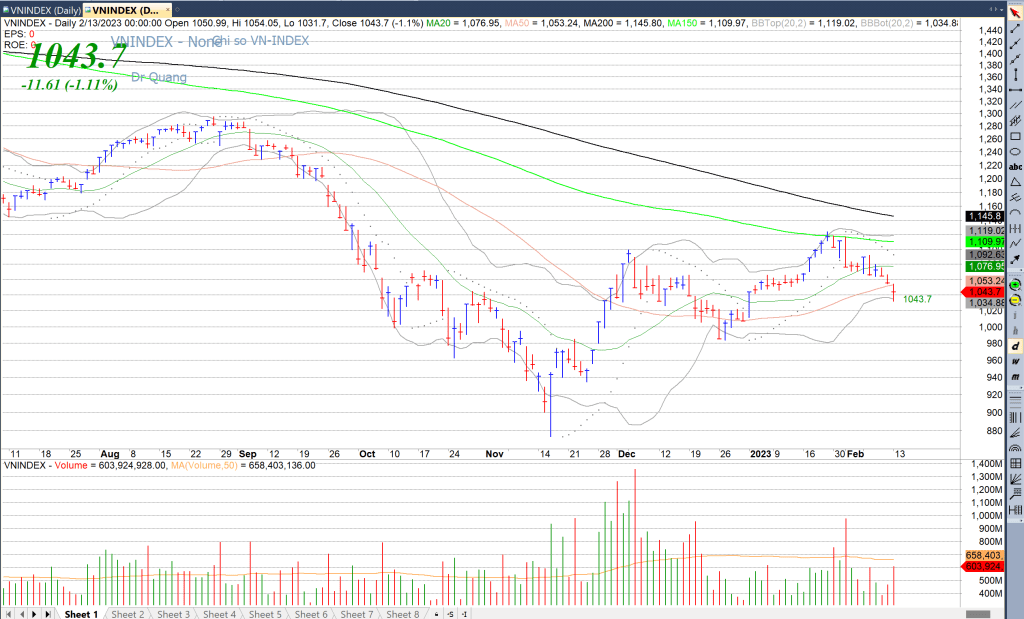
Task: Go to first sheet with navigation arrow
Action: 9,613
